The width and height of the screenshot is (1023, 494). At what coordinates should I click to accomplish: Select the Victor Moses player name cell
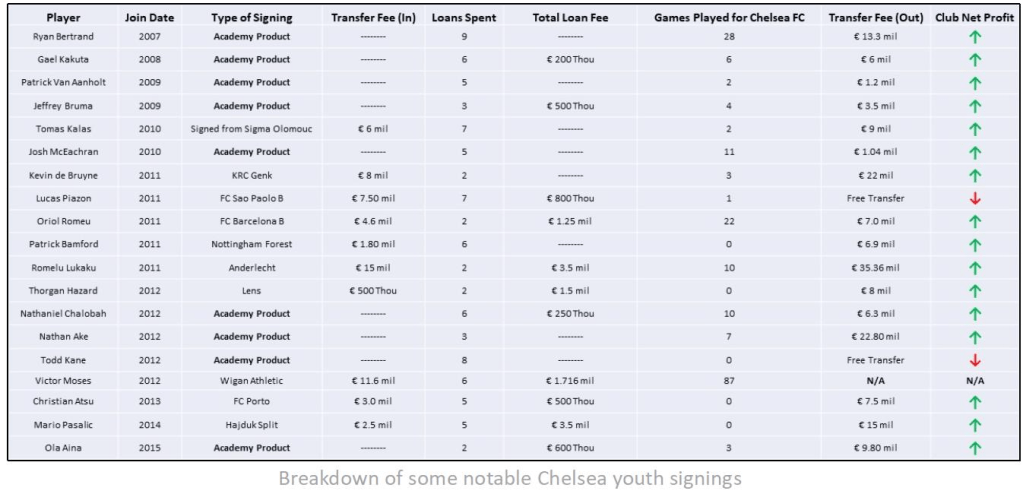[x=64, y=380]
